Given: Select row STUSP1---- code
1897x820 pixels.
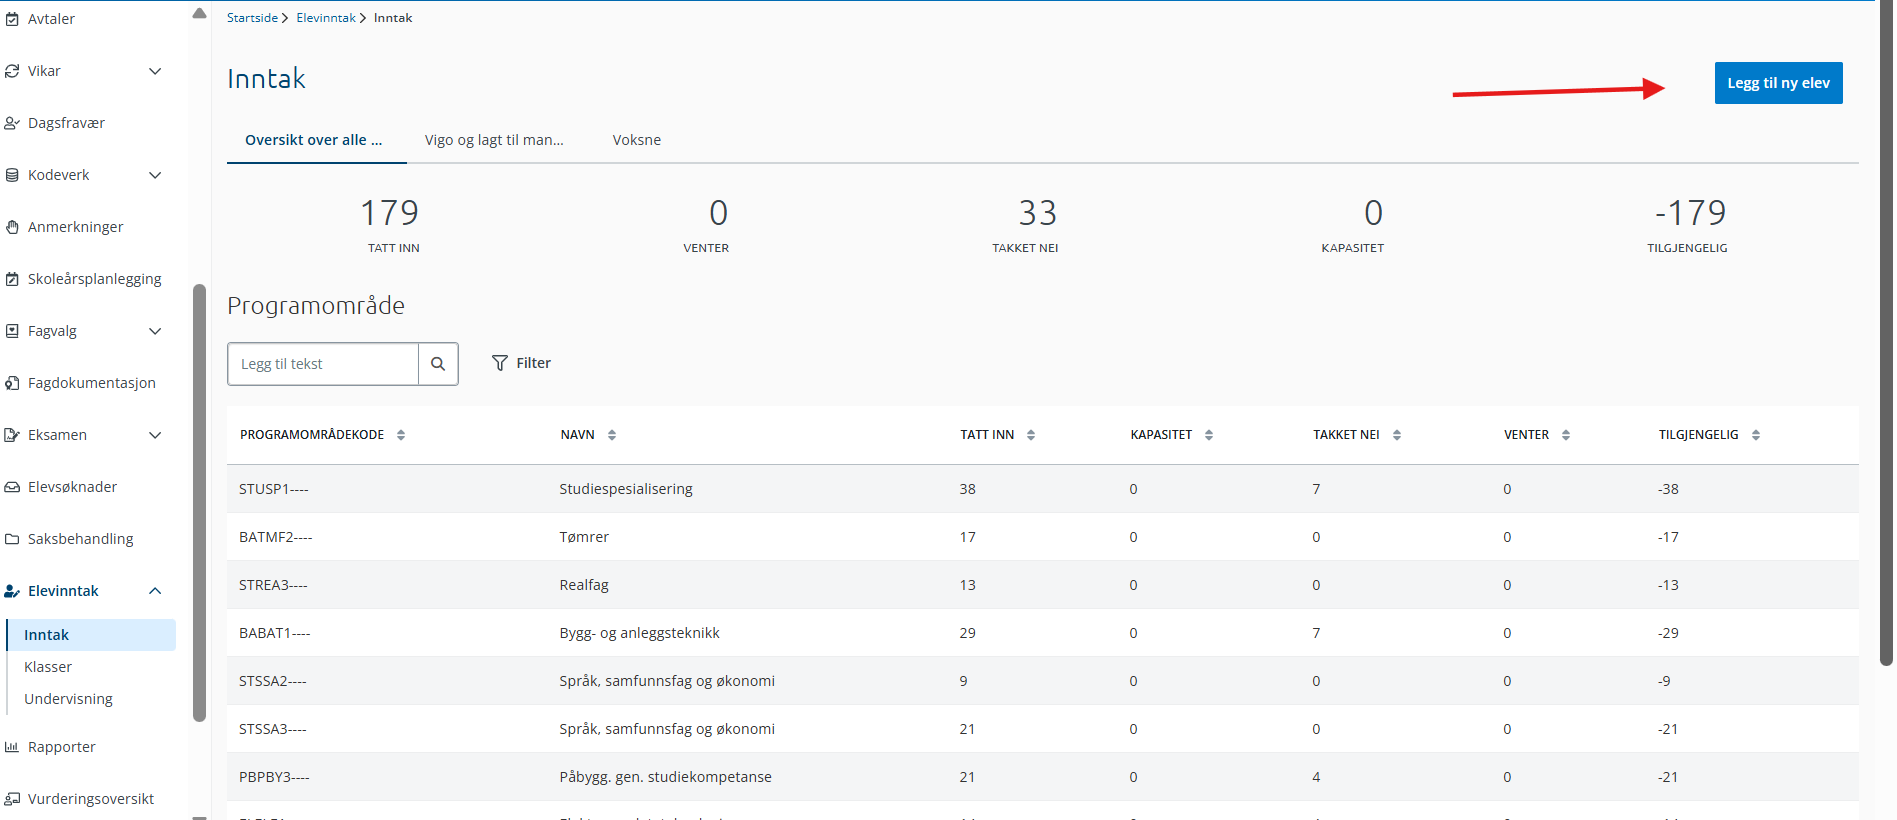Looking at the screenshot, I should click(x=273, y=489).
